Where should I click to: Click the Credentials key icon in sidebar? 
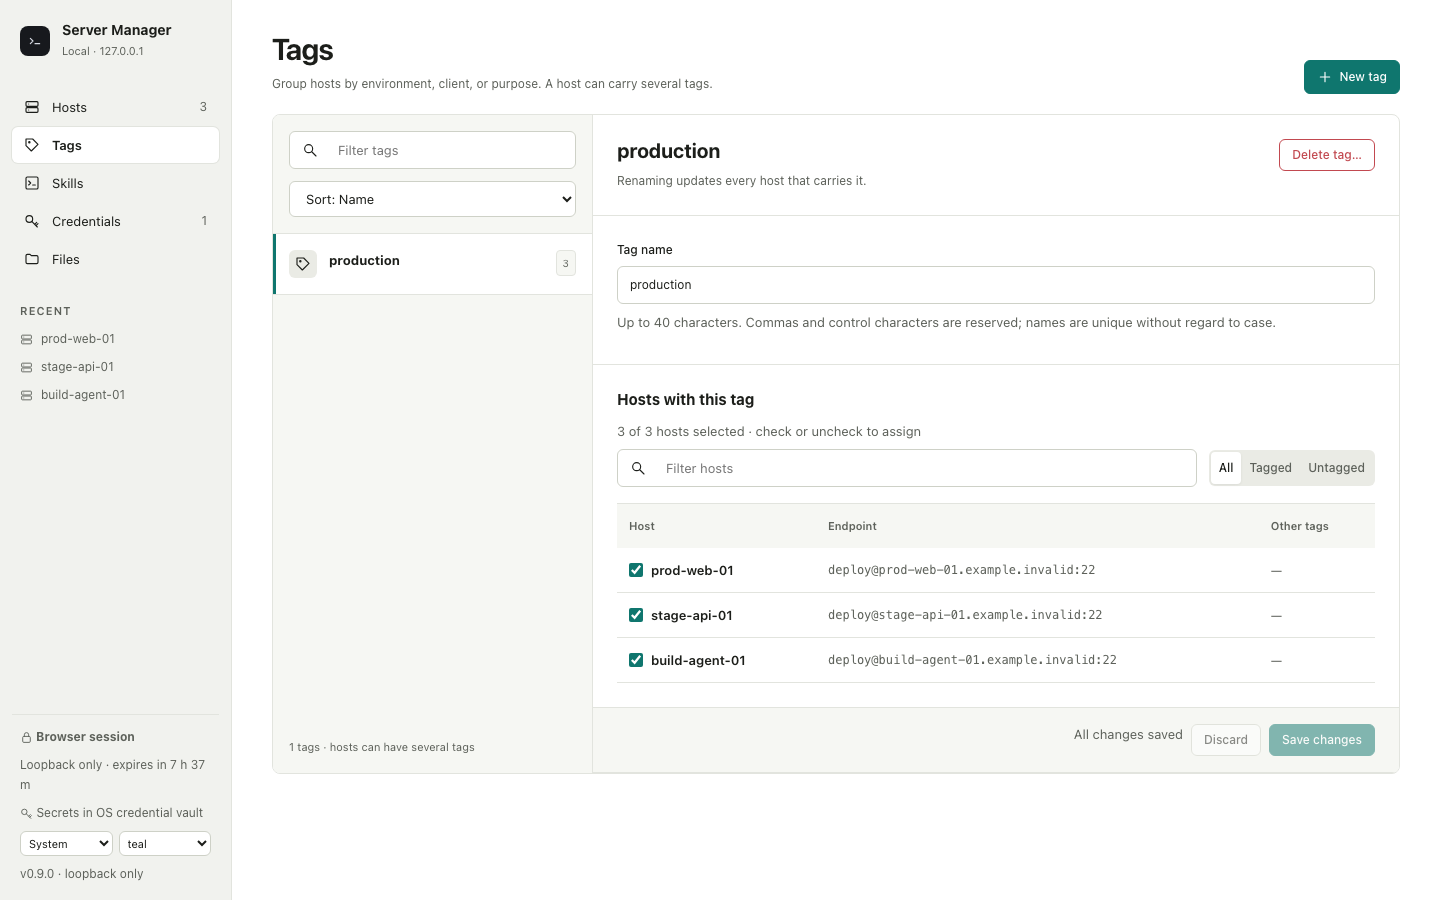pyautogui.click(x=32, y=221)
